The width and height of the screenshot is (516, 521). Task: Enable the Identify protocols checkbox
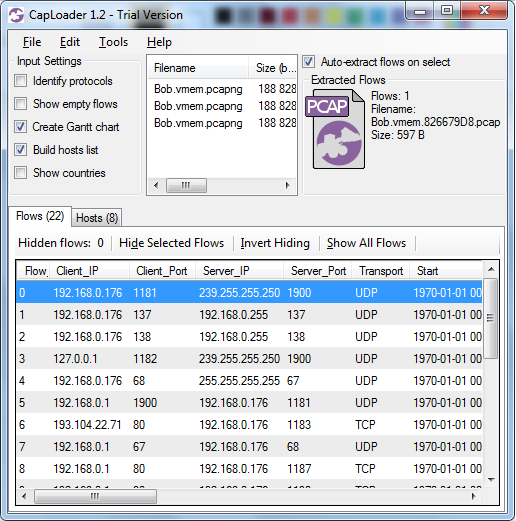(21, 81)
